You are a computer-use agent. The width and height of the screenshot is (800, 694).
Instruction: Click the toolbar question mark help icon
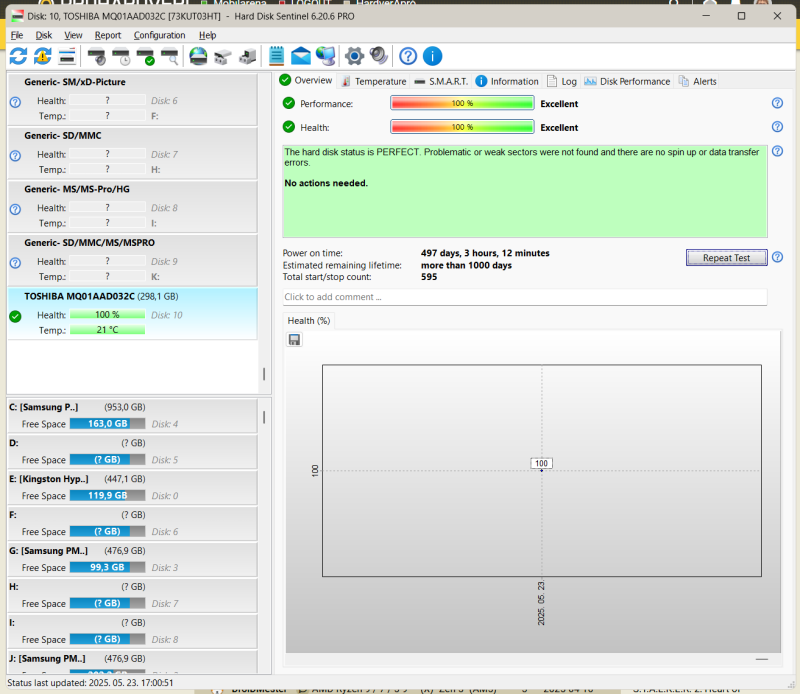[408, 56]
